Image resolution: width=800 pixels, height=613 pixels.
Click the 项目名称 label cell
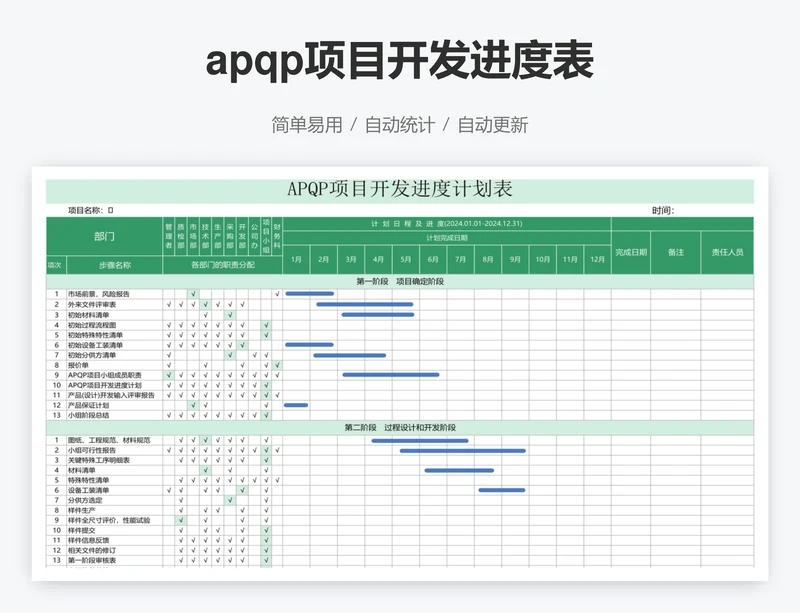91,210
